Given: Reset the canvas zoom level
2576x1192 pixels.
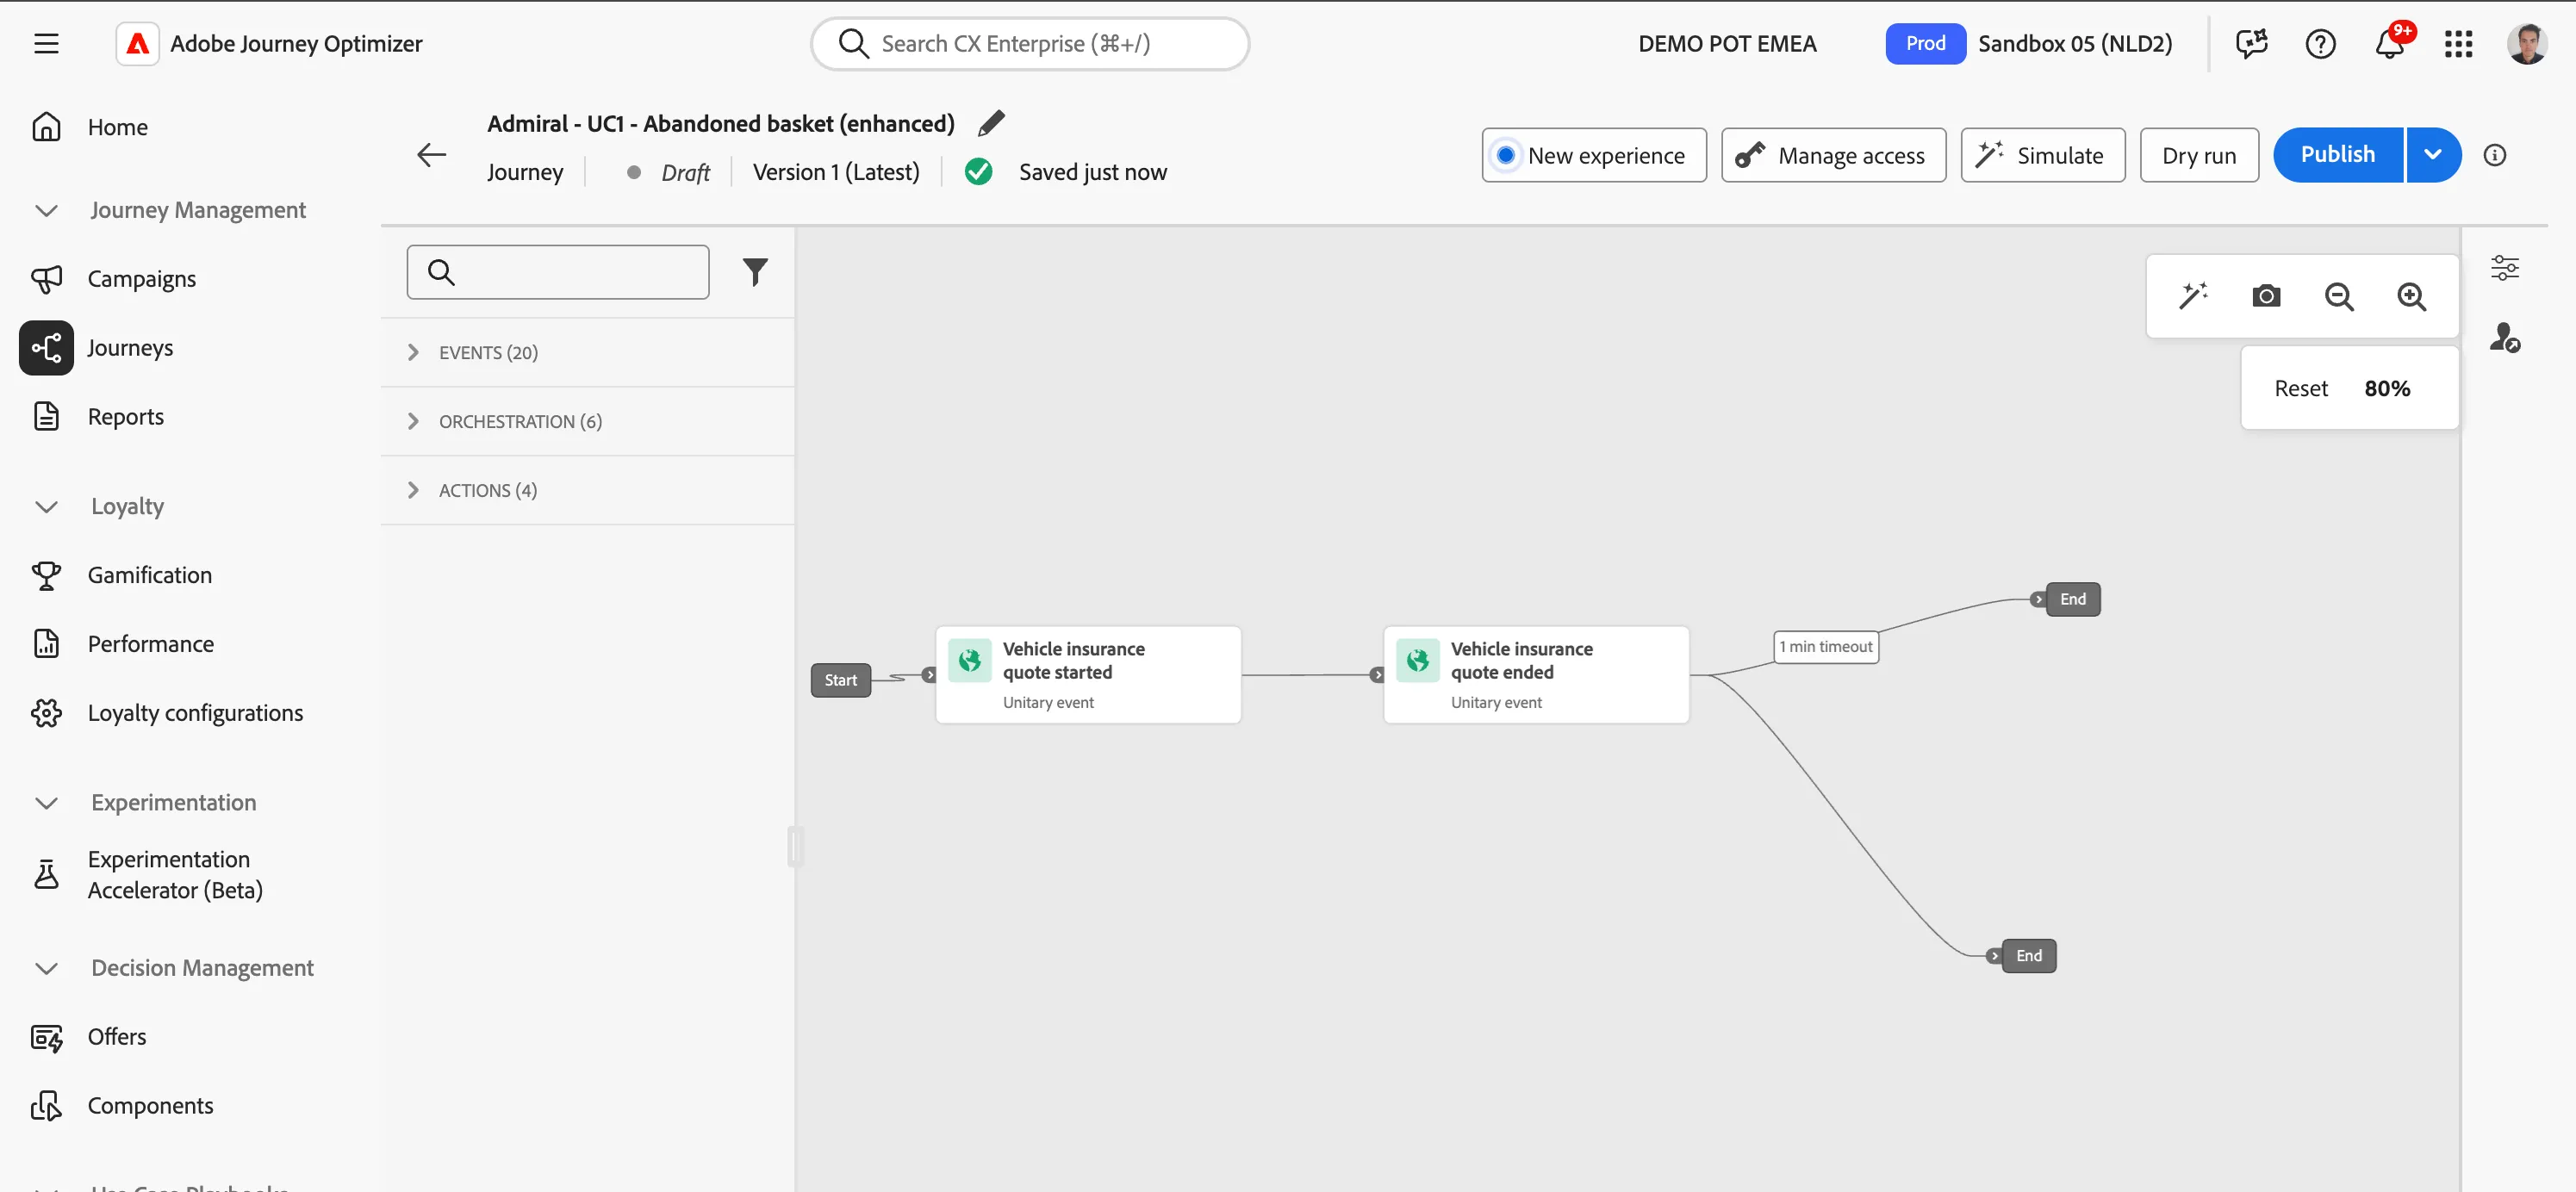Looking at the screenshot, I should pos(2301,388).
